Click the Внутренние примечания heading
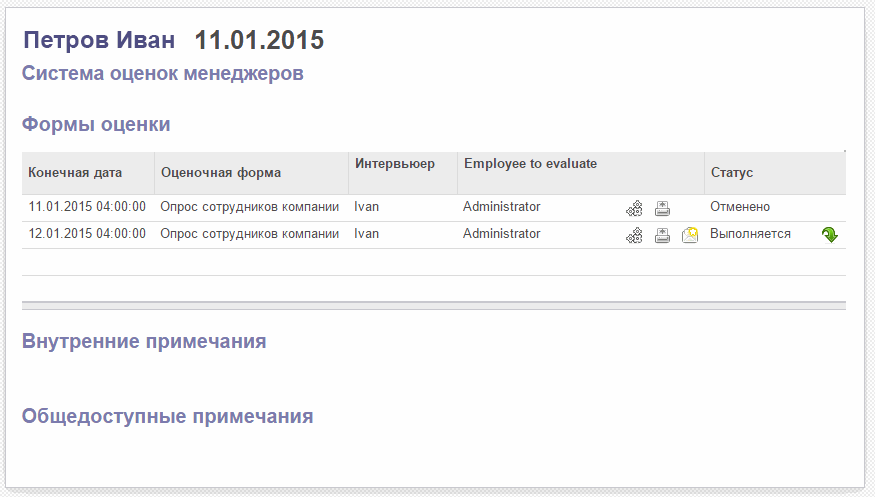Image resolution: width=875 pixels, height=497 pixels. click(x=144, y=341)
